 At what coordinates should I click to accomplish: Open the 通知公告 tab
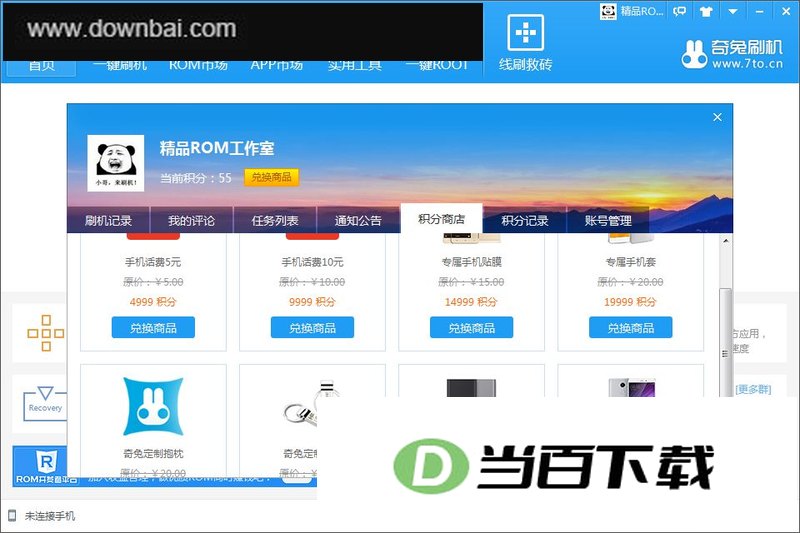tap(358, 220)
